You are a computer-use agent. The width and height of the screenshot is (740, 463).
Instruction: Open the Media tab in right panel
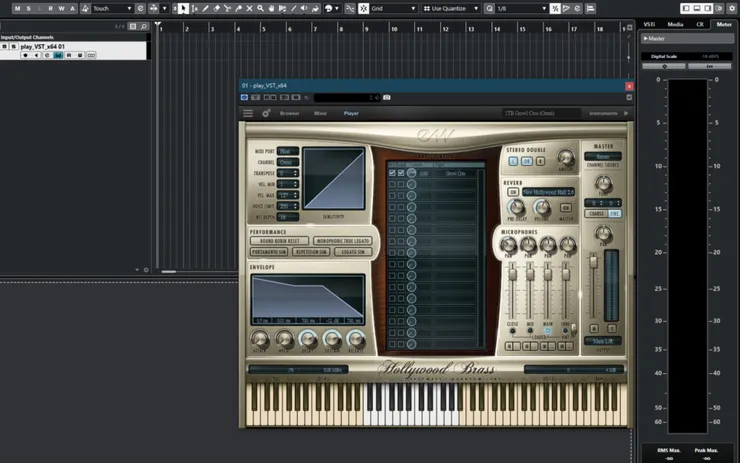pyautogui.click(x=676, y=24)
